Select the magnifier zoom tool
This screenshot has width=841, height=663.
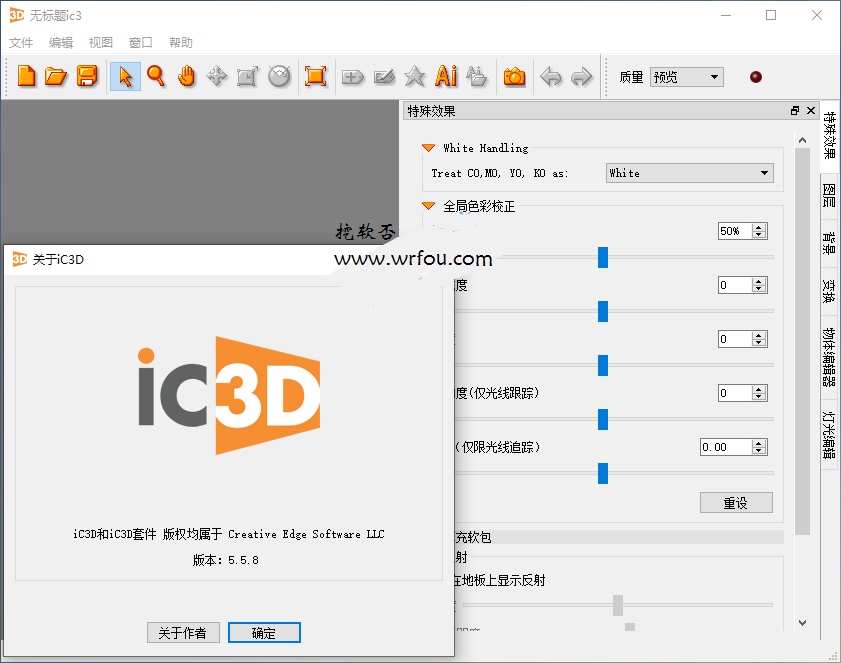156,77
